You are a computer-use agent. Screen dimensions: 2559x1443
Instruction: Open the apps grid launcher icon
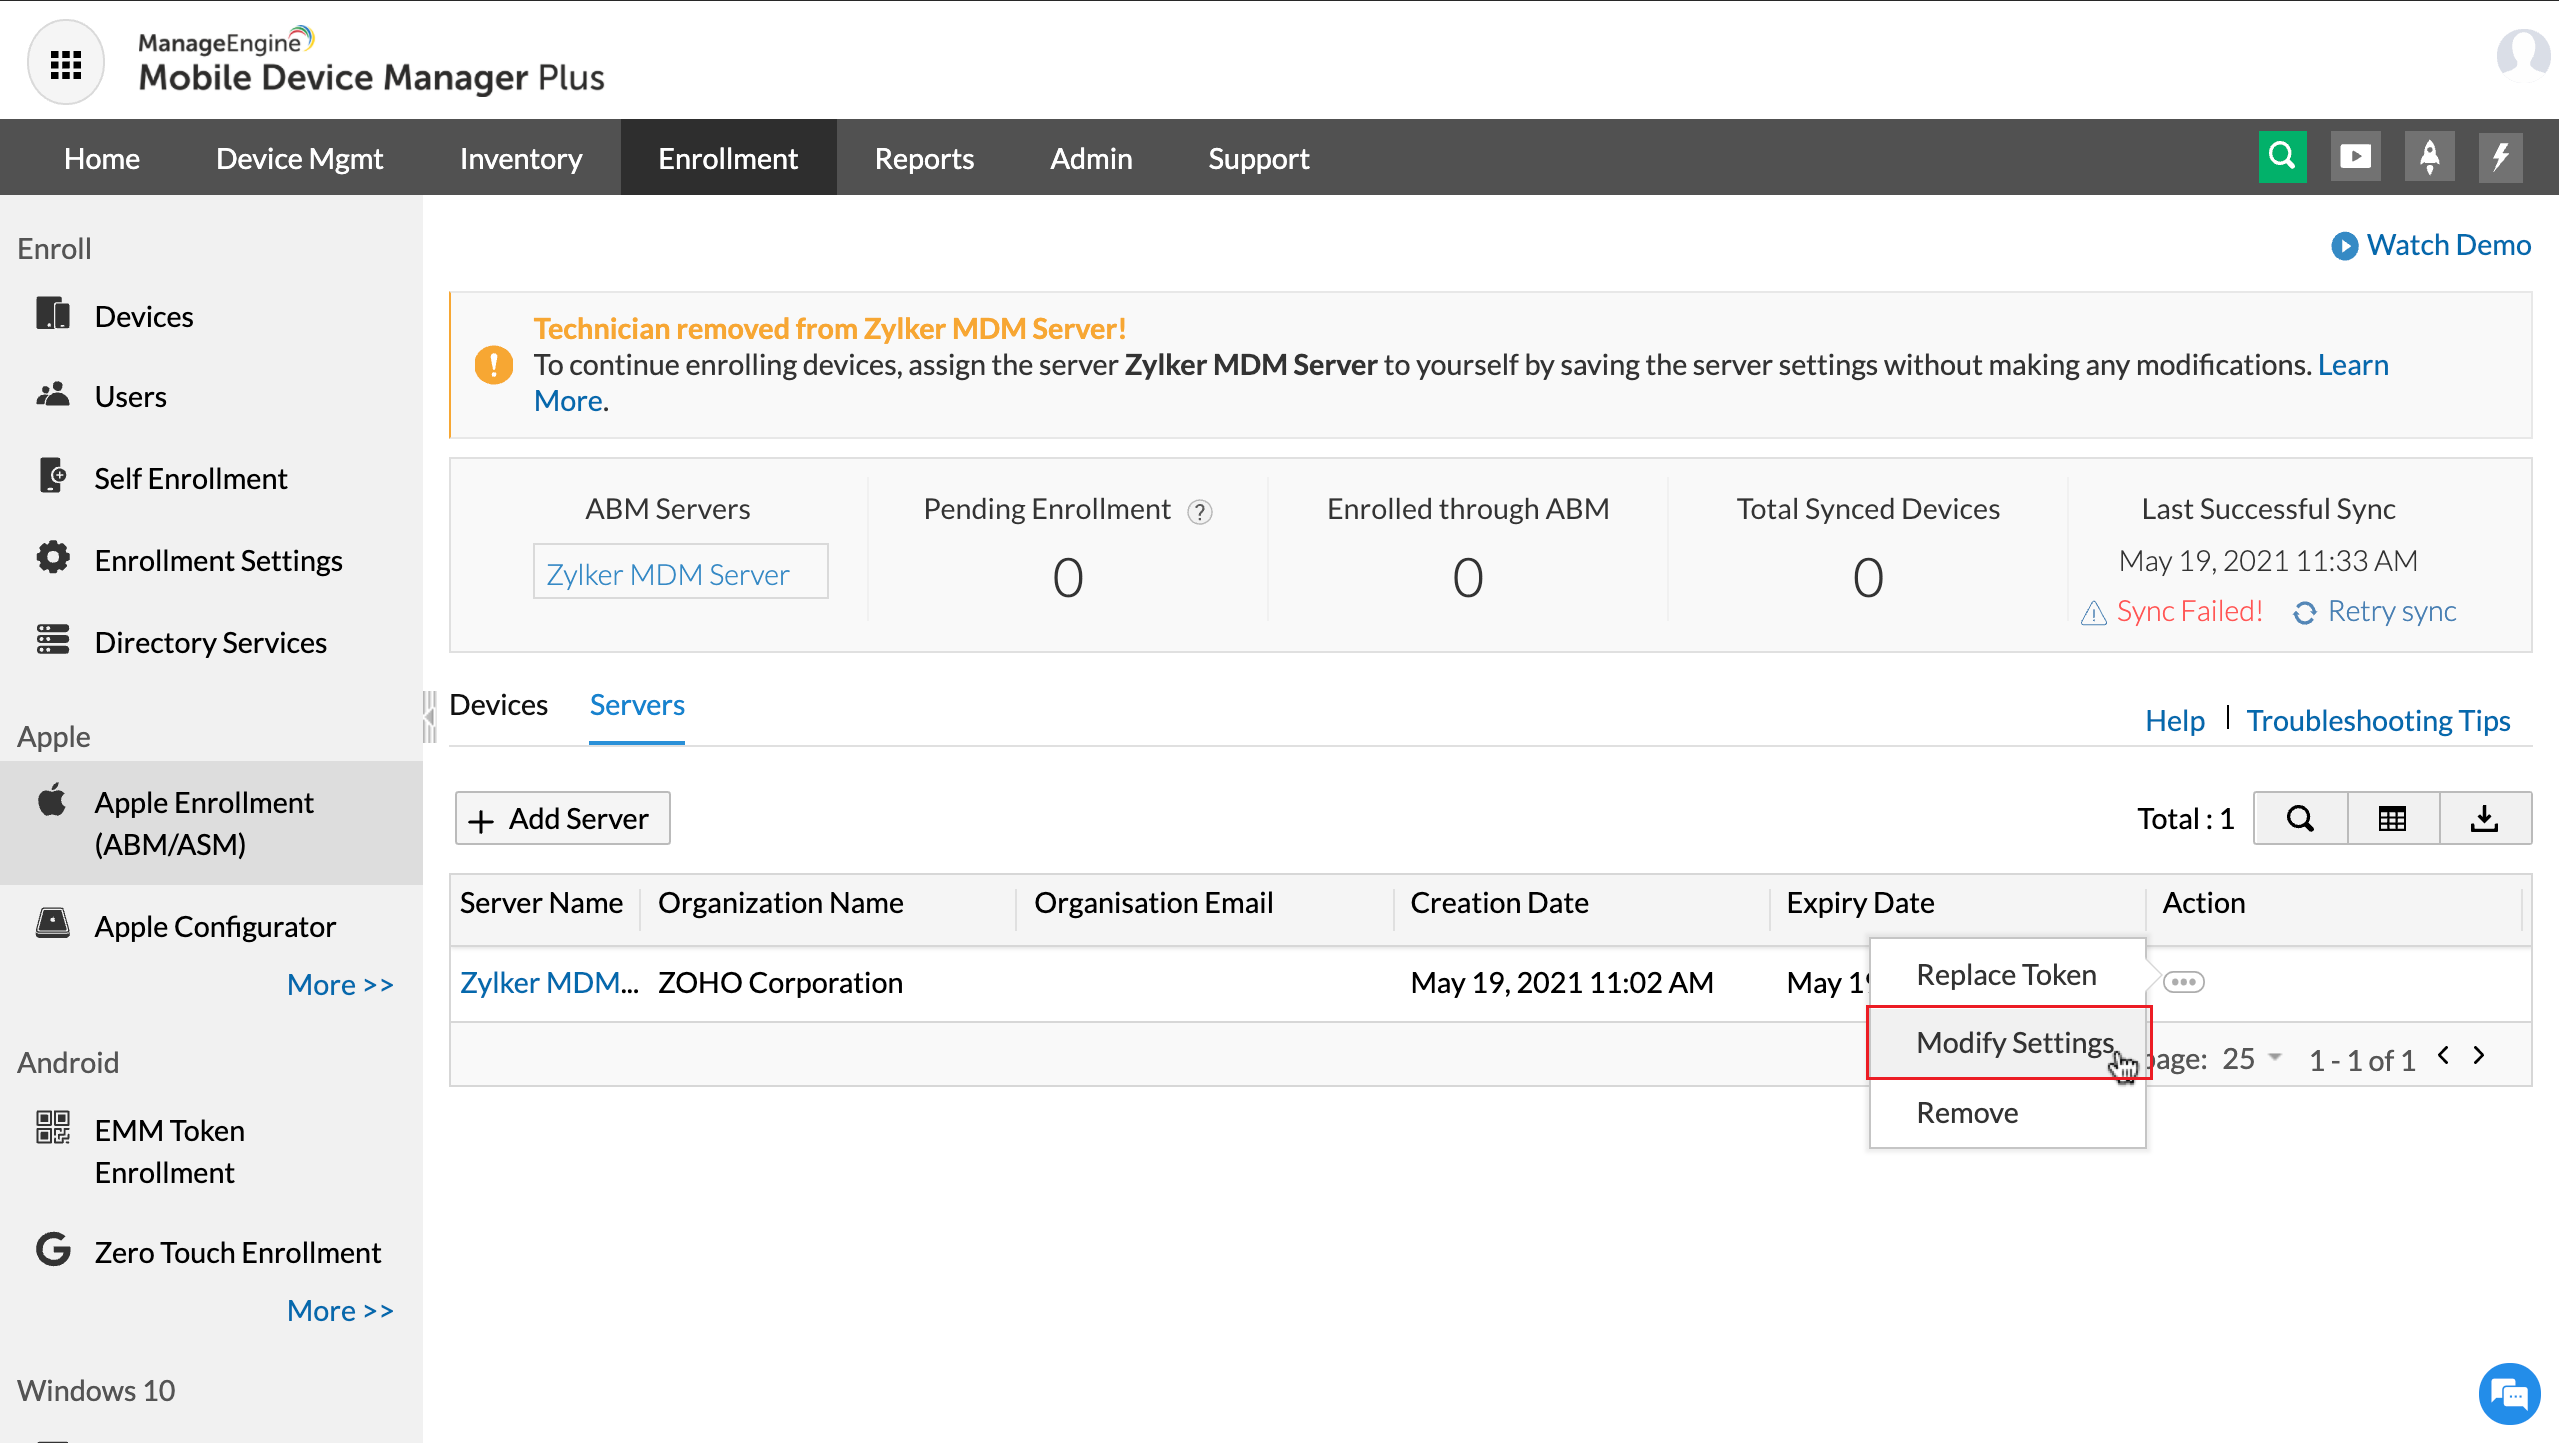pos(66,64)
